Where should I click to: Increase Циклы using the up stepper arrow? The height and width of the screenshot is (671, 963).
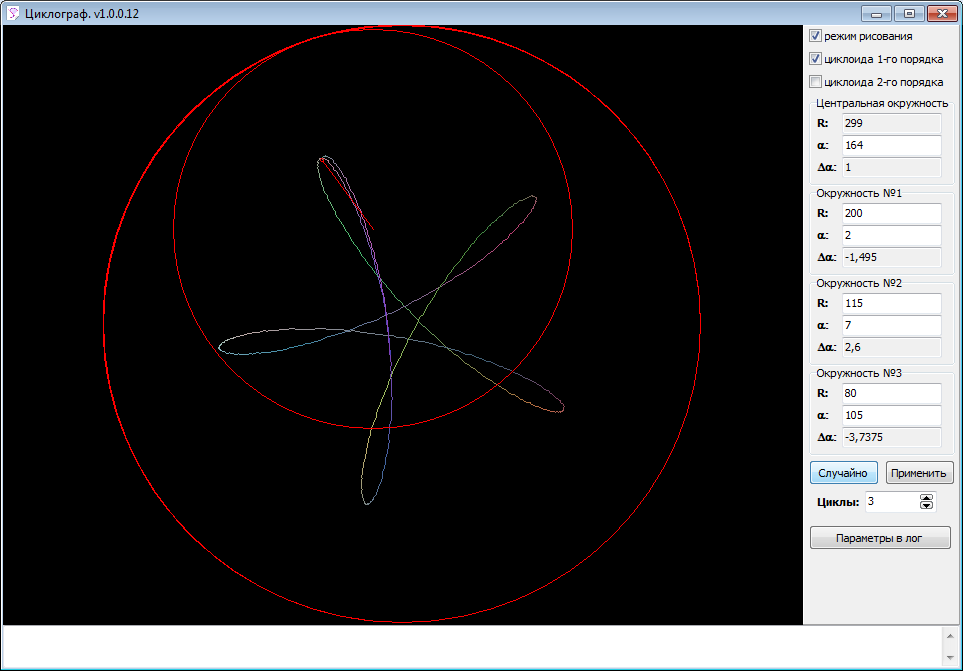pos(926,497)
